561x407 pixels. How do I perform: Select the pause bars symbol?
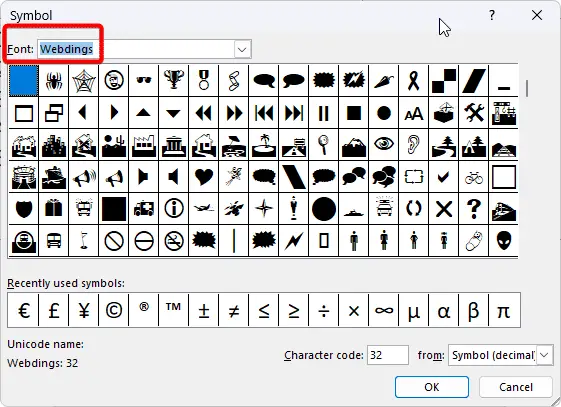coord(324,113)
